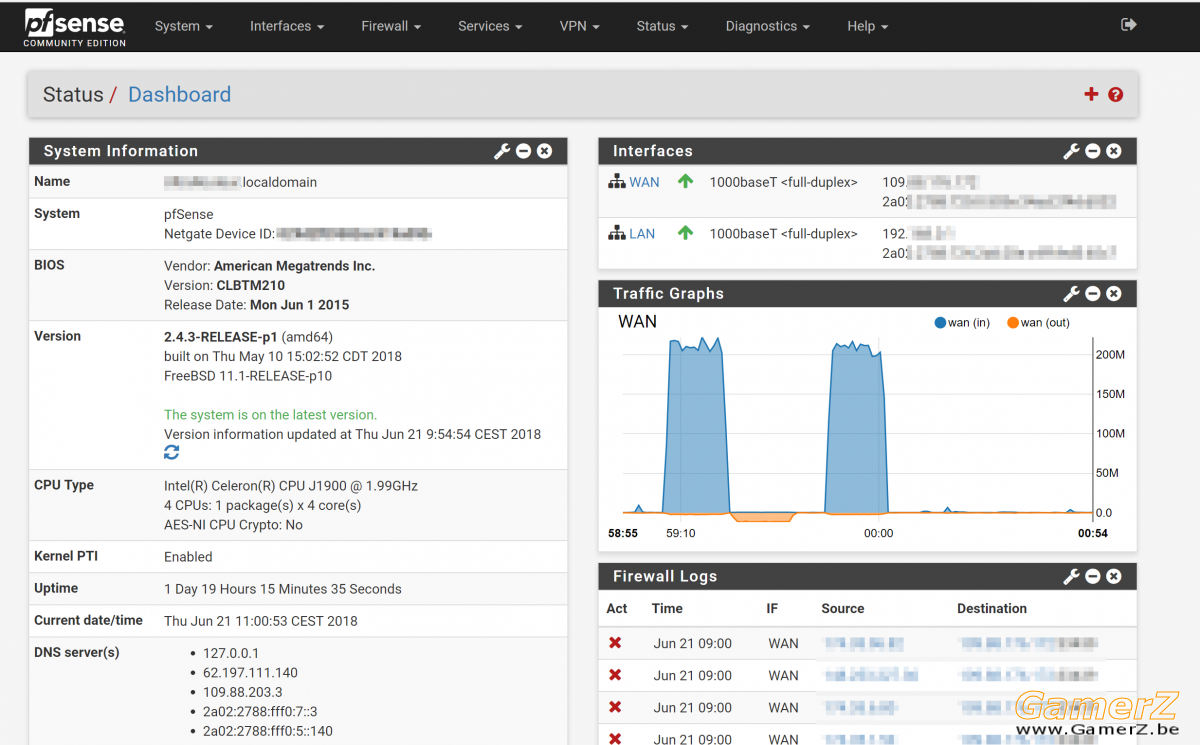The image size is (1200, 745).
Task: Click the Time column header in Firewall Logs
Action: click(667, 608)
